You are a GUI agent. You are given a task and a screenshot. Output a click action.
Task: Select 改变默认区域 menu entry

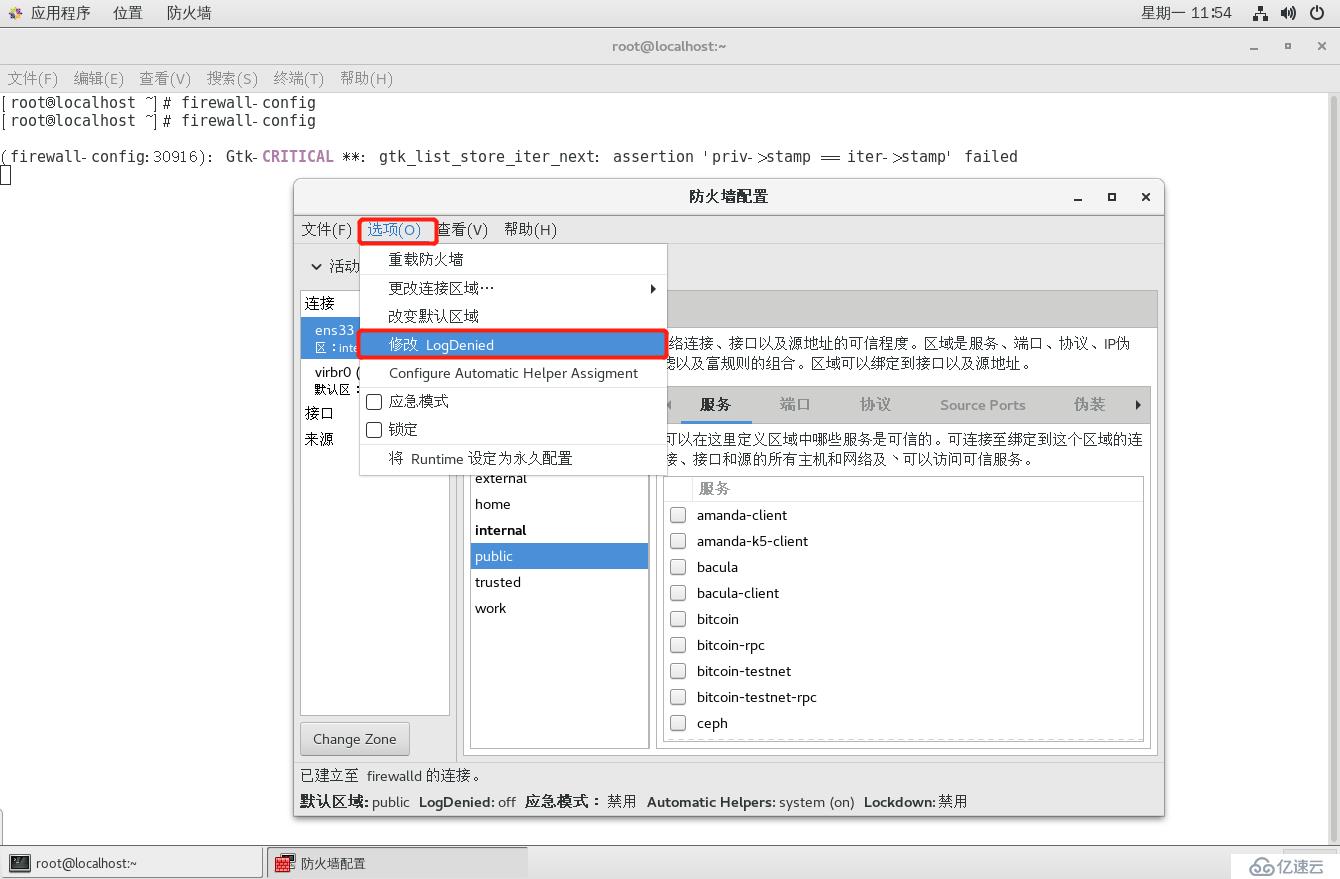513,316
